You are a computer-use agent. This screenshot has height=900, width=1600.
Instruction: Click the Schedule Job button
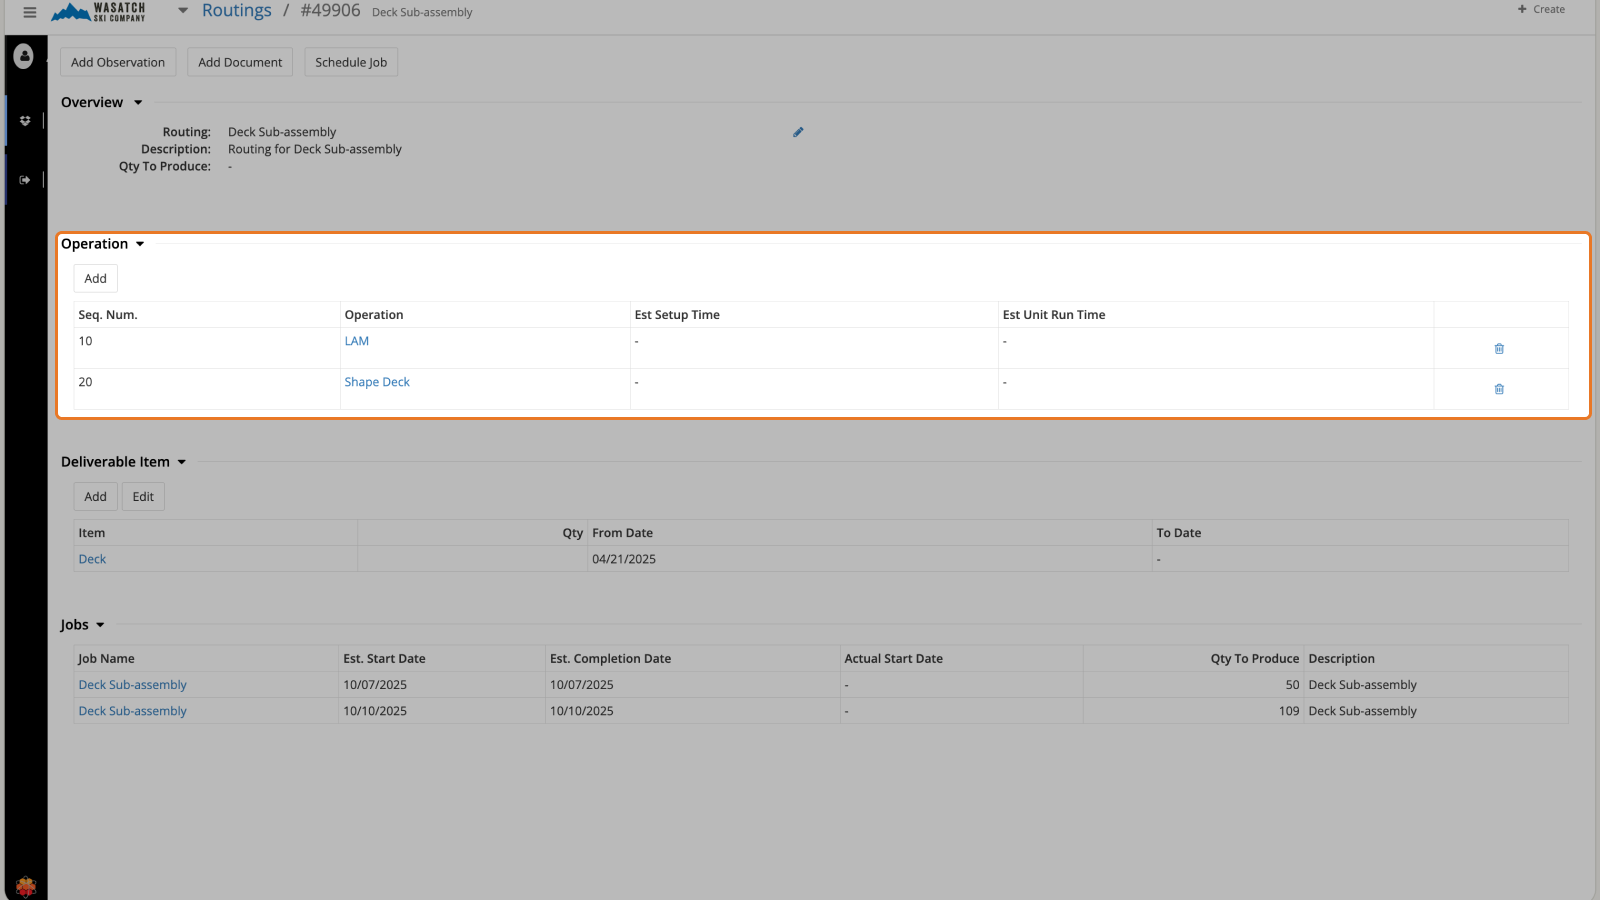click(x=350, y=61)
